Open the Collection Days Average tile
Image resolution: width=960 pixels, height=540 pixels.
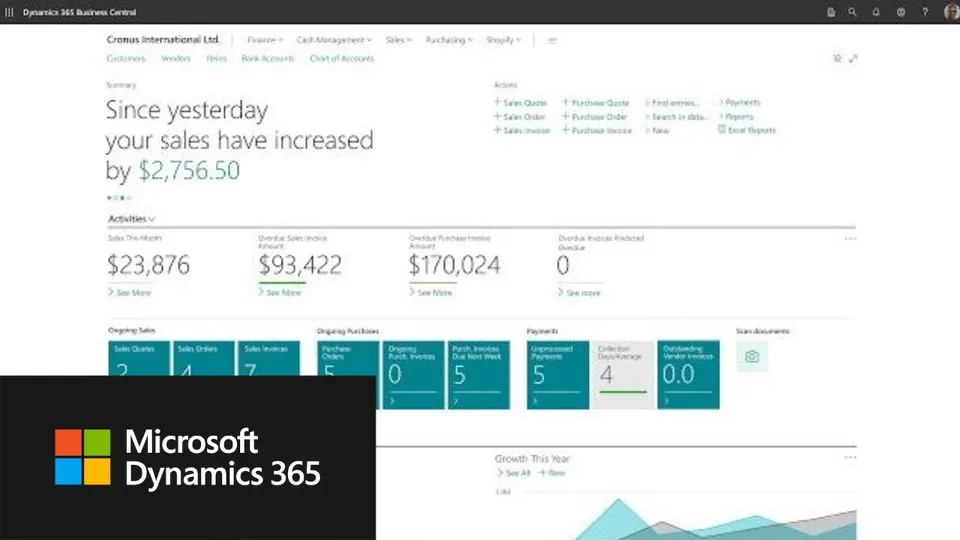pyautogui.click(x=623, y=375)
